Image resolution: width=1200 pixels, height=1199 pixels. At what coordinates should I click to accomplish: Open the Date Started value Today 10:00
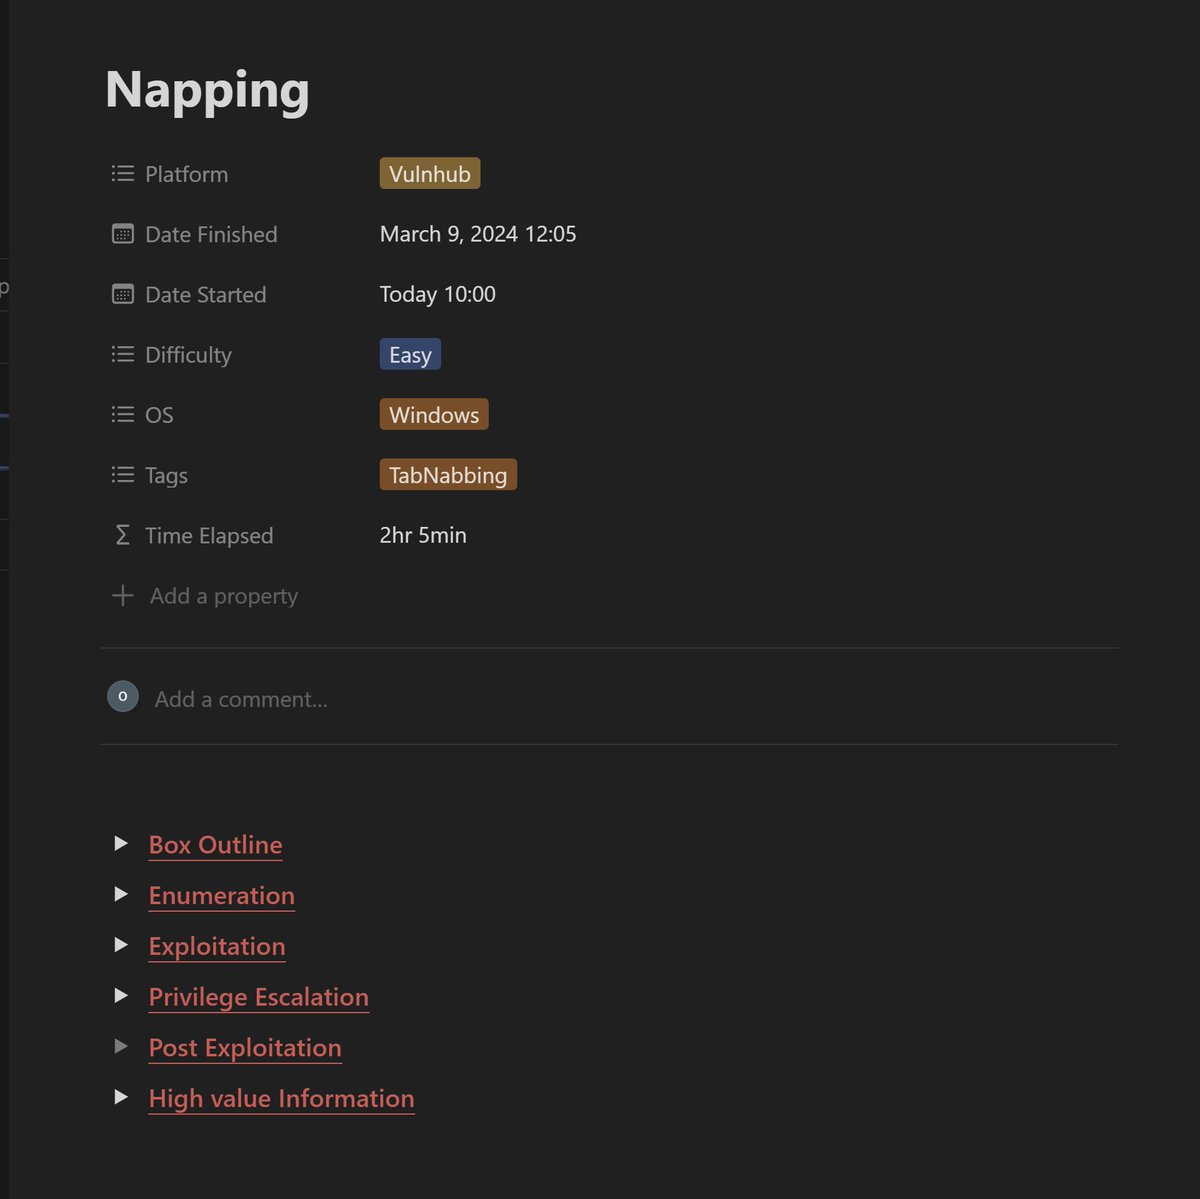438,294
